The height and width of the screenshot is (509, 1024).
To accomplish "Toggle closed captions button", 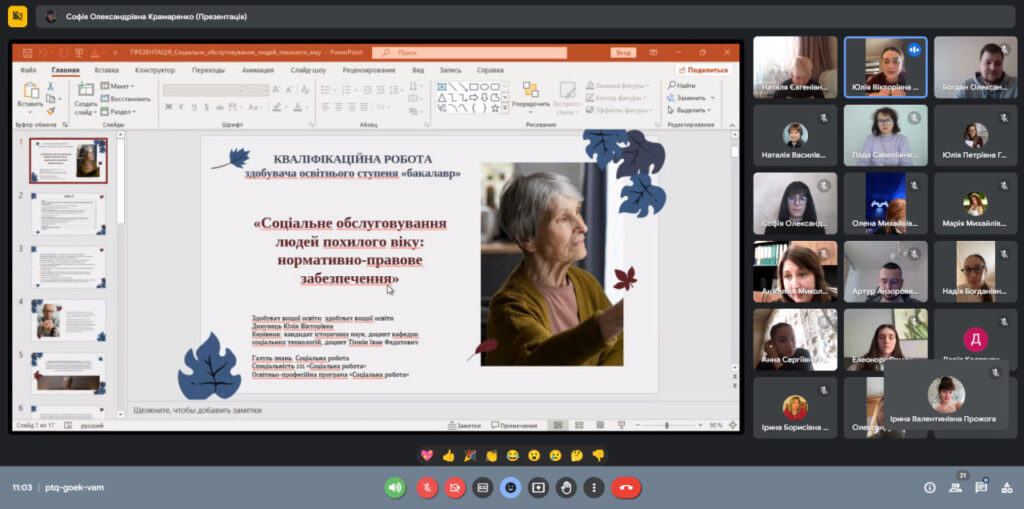I will coord(483,487).
